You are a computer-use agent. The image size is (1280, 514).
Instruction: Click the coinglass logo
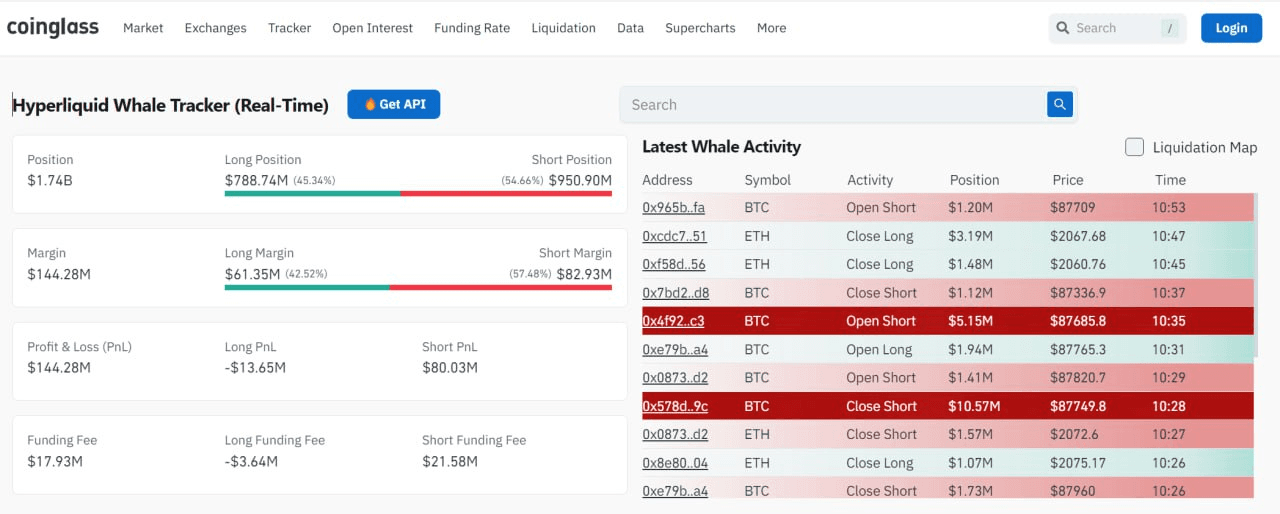pos(53,27)
